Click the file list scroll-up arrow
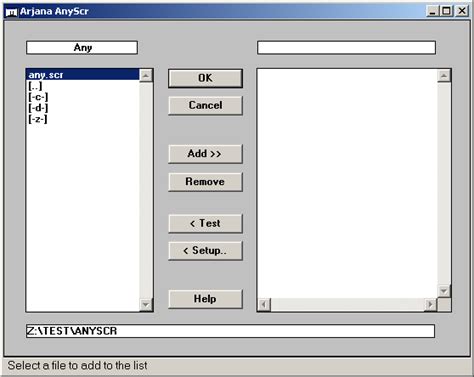This screenshot has height=377, width=474. 146,76
